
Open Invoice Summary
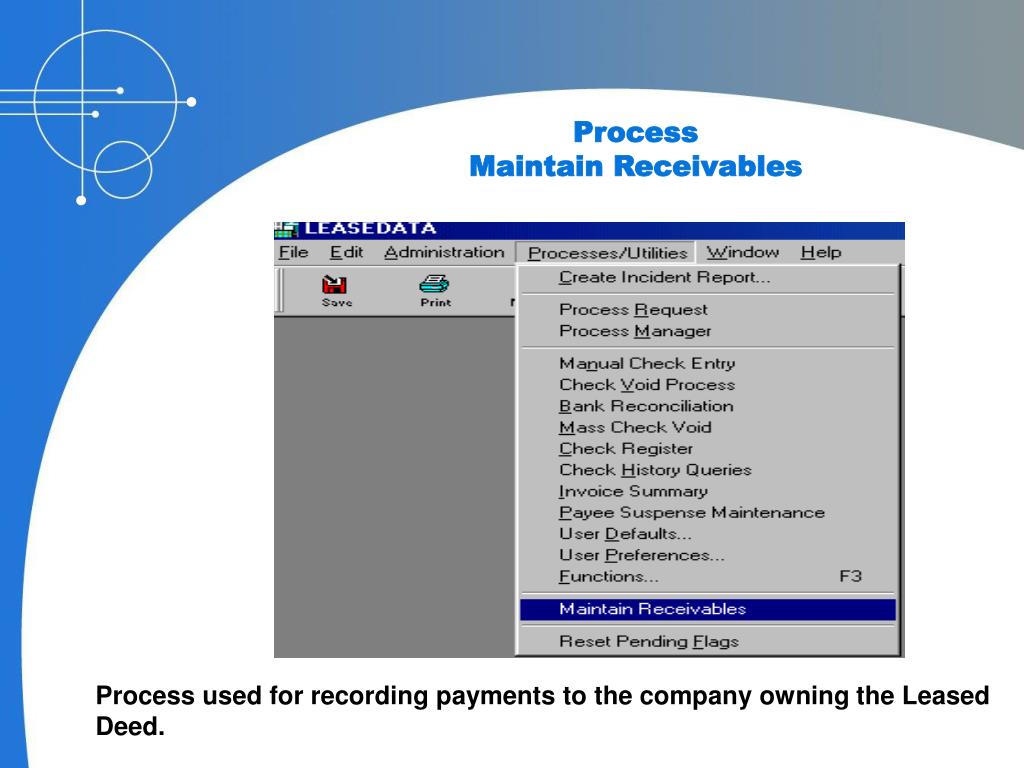[708, 491]
